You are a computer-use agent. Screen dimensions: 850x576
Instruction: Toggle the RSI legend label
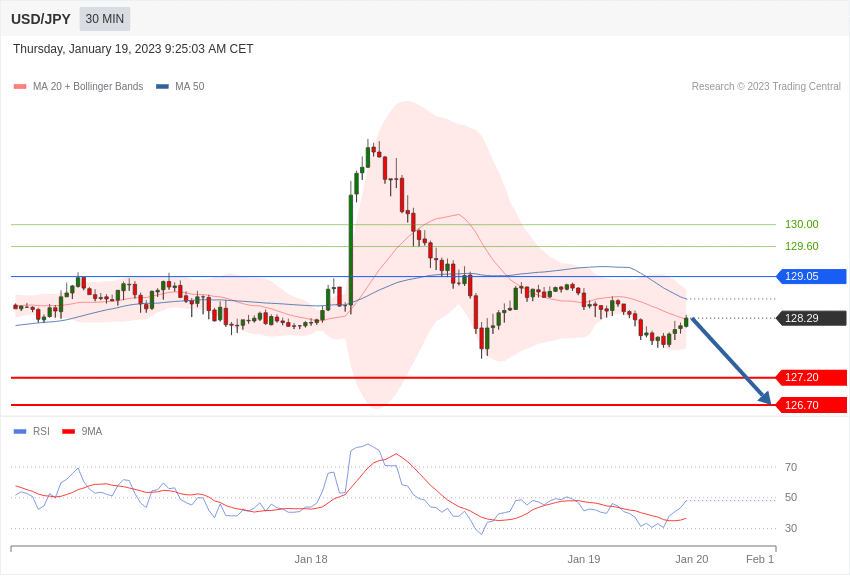(41, 431)
